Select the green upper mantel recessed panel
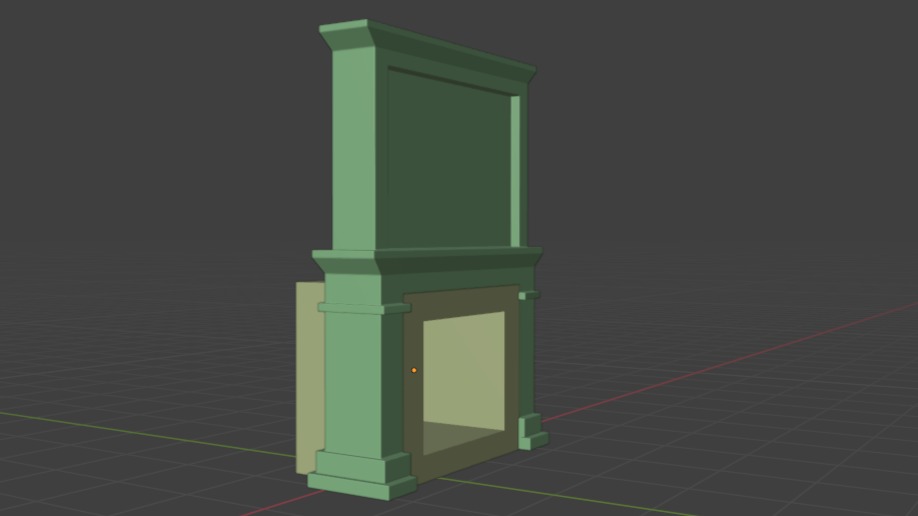918x516 pixels. click(450, 159)
